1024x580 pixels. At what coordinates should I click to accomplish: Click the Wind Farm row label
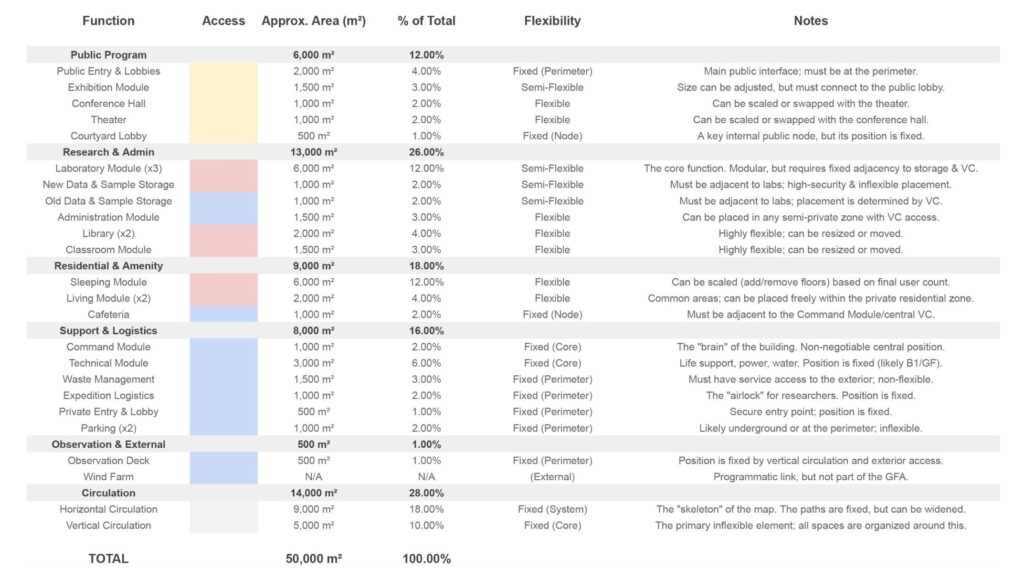click(x=108, y=477)
